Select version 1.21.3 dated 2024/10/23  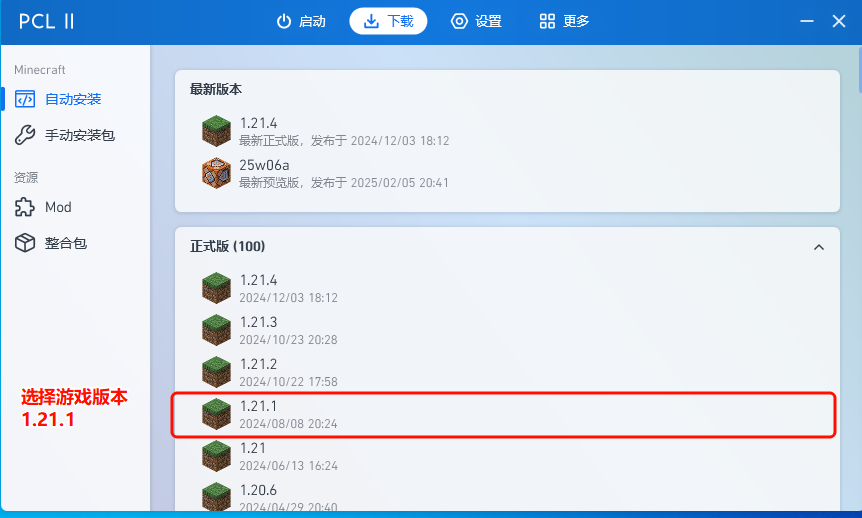tap(504, 330)
